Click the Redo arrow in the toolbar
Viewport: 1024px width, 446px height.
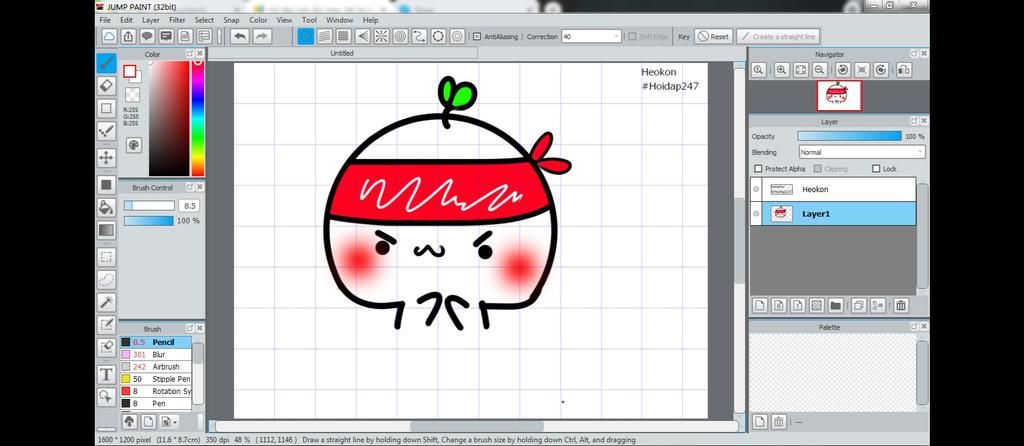262,37
